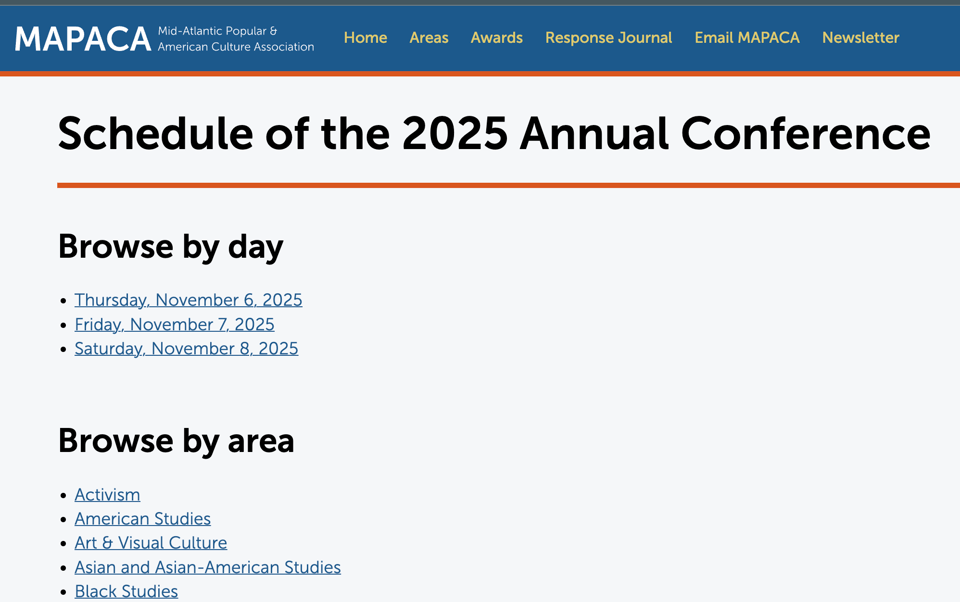Navigate to Response Journal

point(608,38)
